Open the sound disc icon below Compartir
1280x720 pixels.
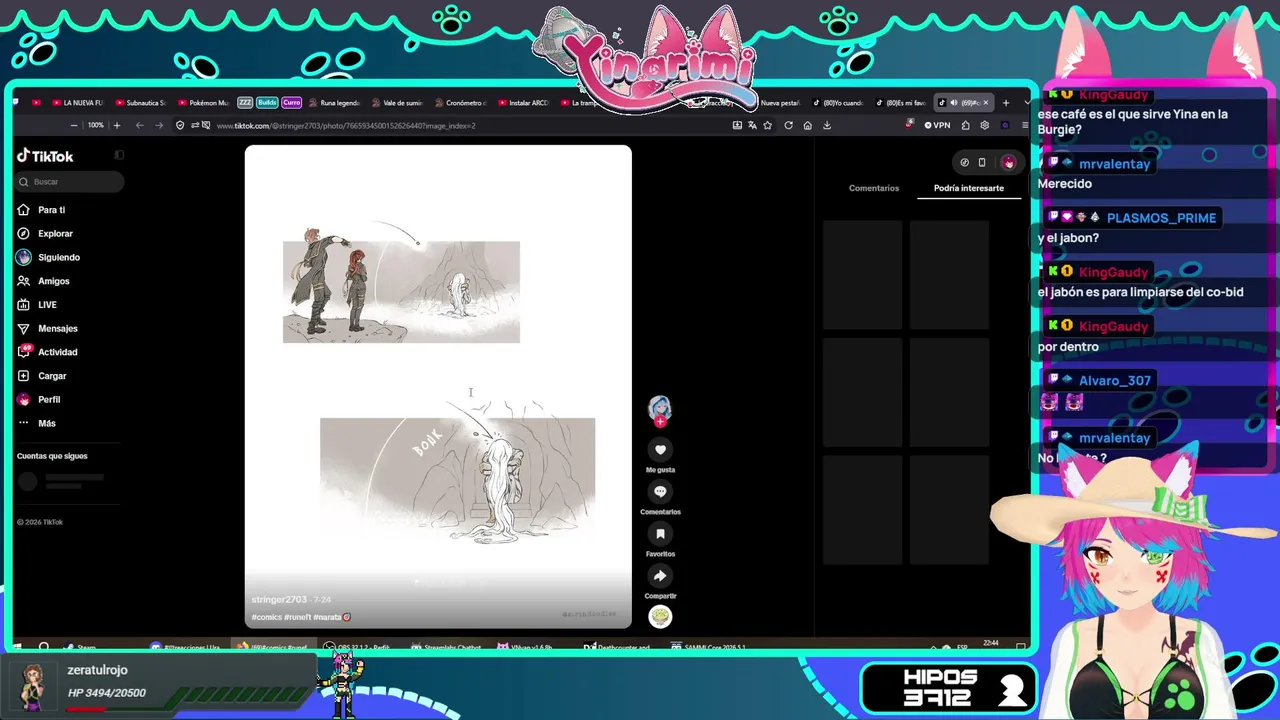pos(660,617)
